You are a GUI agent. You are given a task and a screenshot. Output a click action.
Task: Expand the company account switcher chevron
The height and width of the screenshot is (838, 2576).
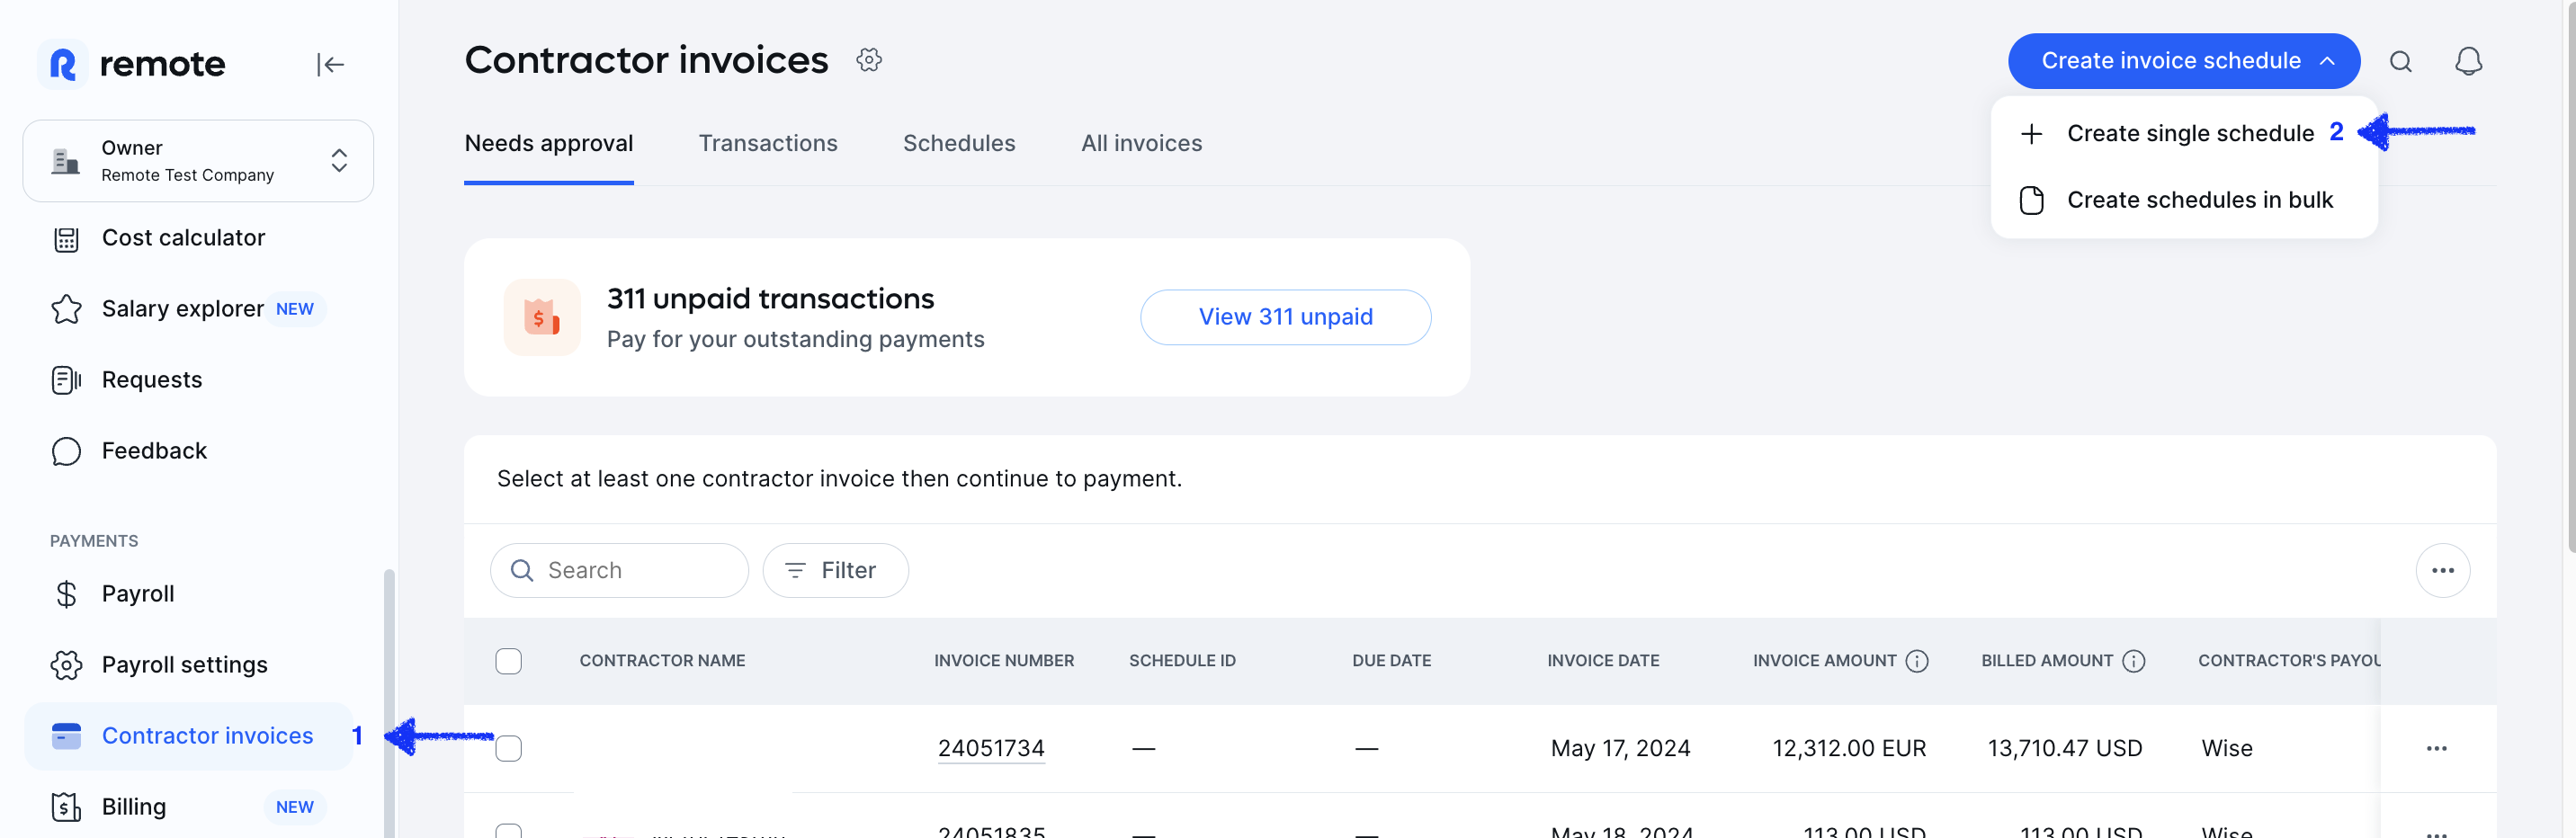(x=339, y=160)
